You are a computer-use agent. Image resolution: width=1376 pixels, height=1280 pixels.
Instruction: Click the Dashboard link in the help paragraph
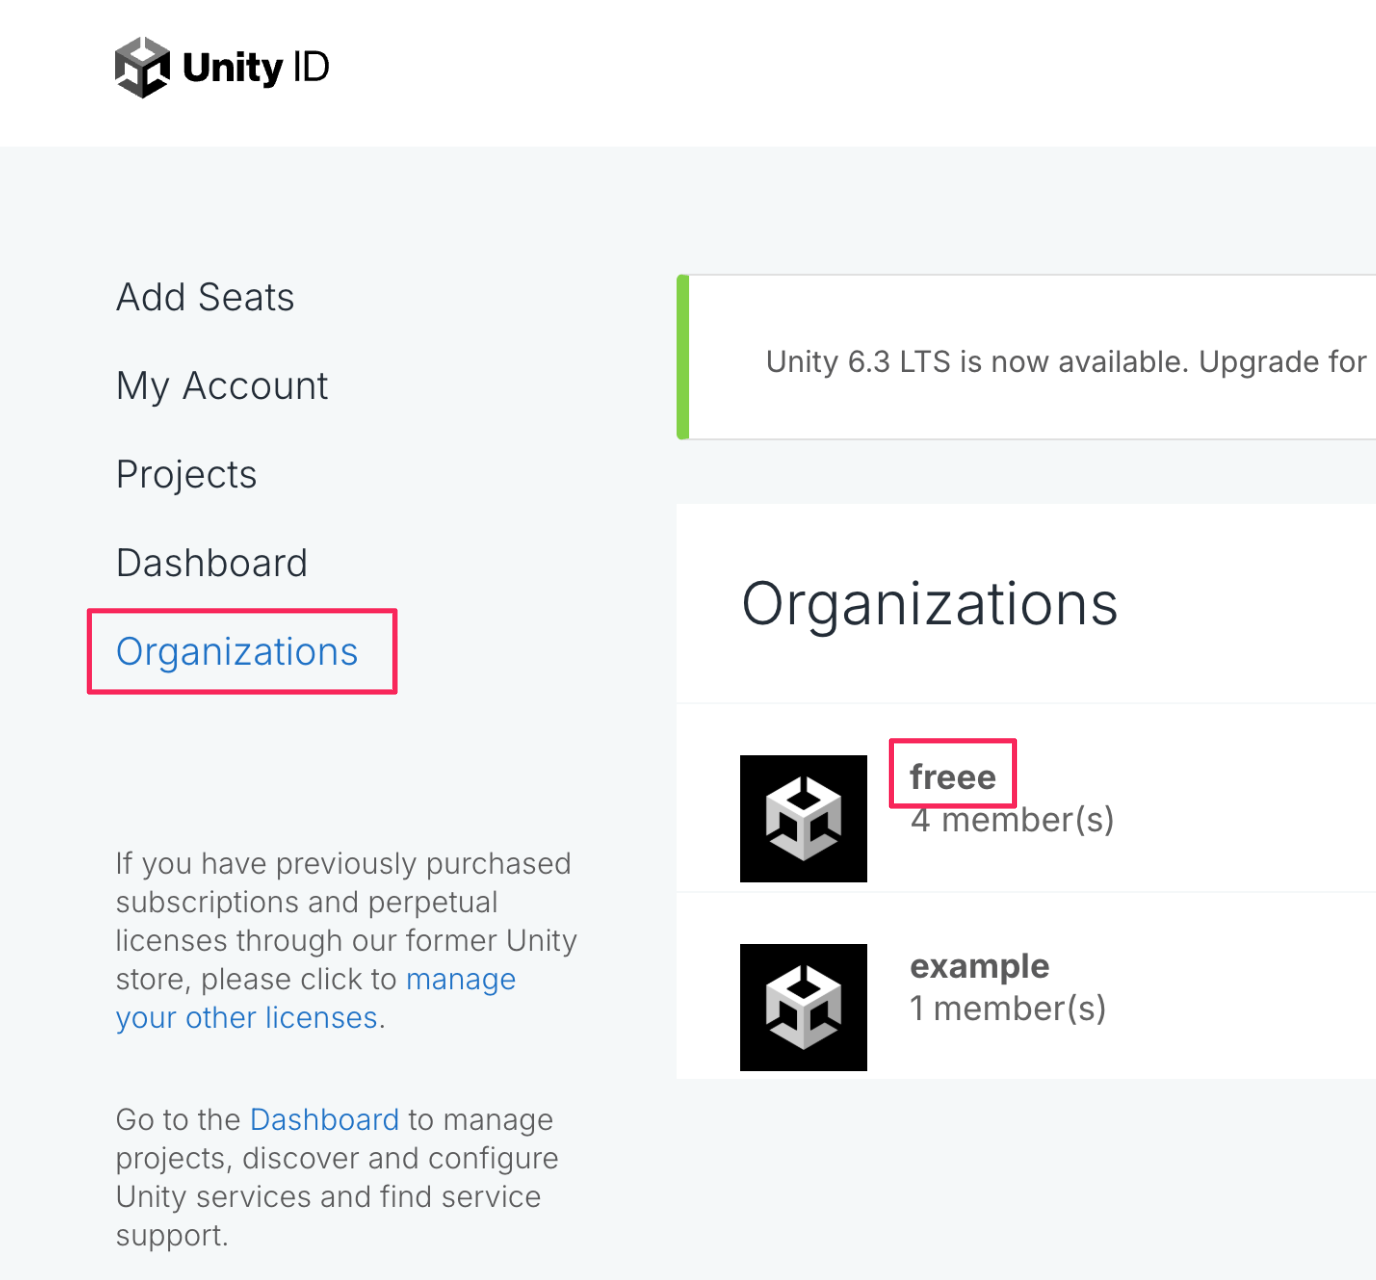[324, 1120]
